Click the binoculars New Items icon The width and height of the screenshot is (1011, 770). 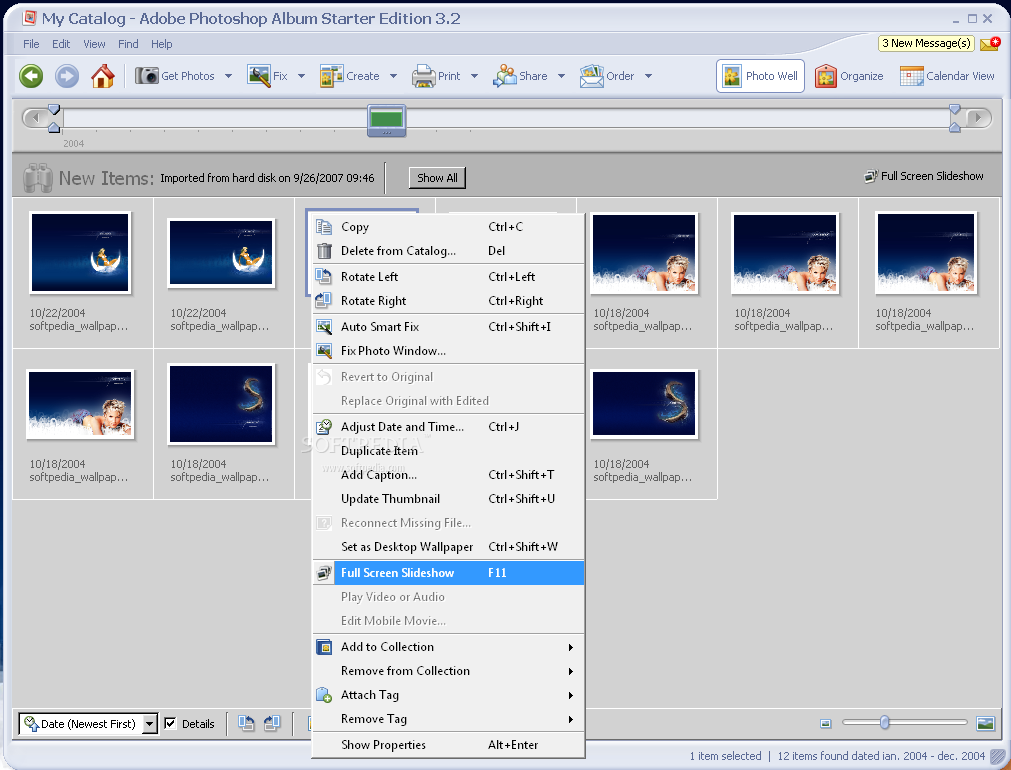point(38,178)
